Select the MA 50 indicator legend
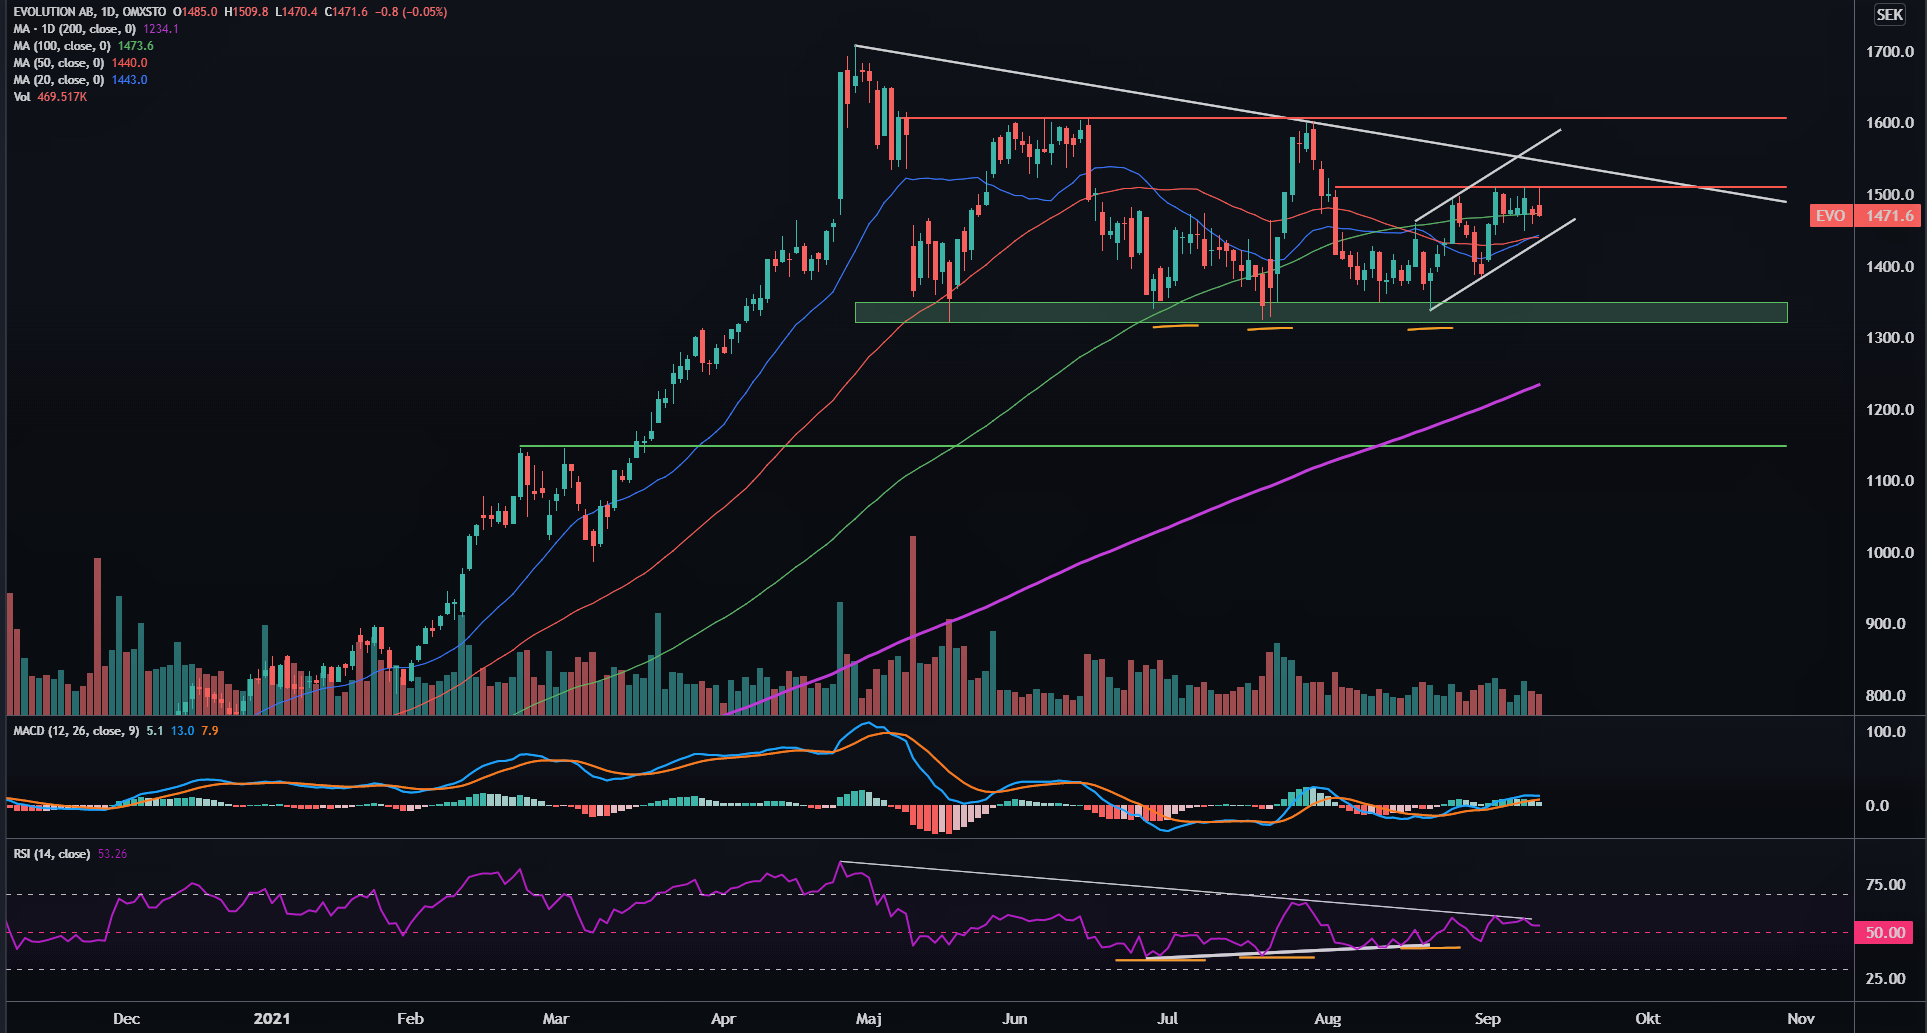Image resolution: width=1927 pixels, height=1033 pixels. 60,63
